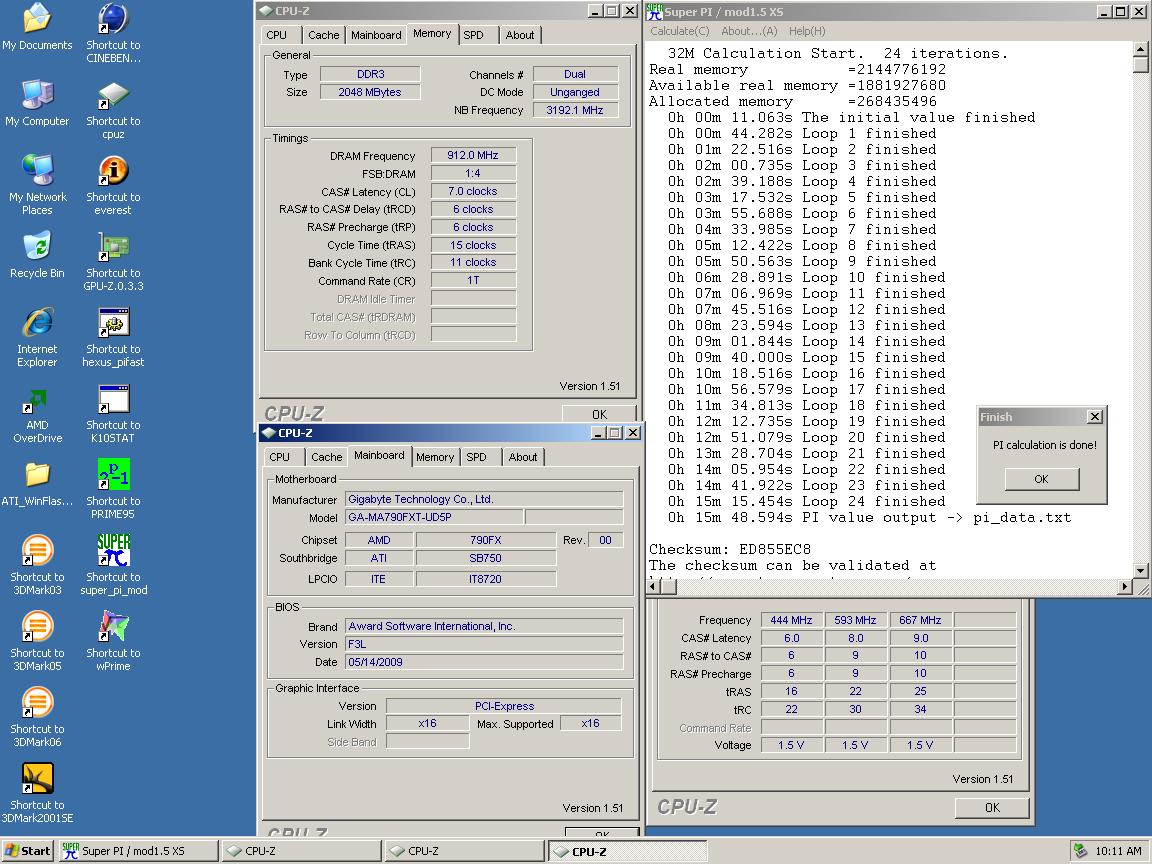Screen dimensions: 1152x864
Task: Click the CAS# Latency 7.0 clocks field
Action: tap(473, 191)
